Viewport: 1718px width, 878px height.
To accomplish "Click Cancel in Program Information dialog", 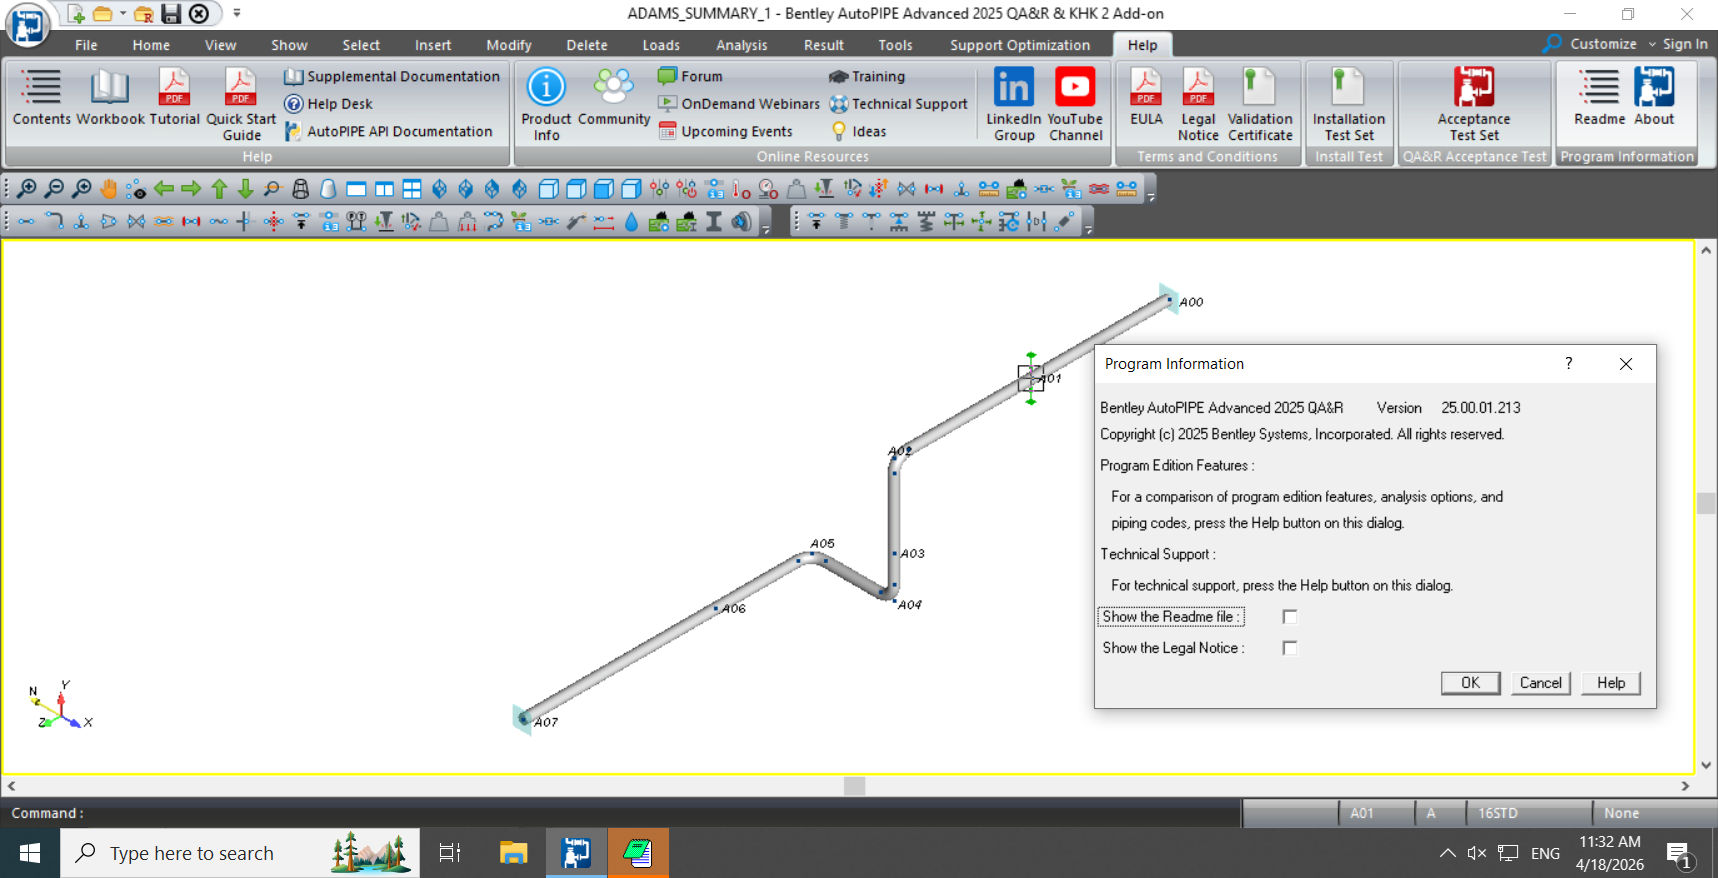I will tap(1540, 683).
